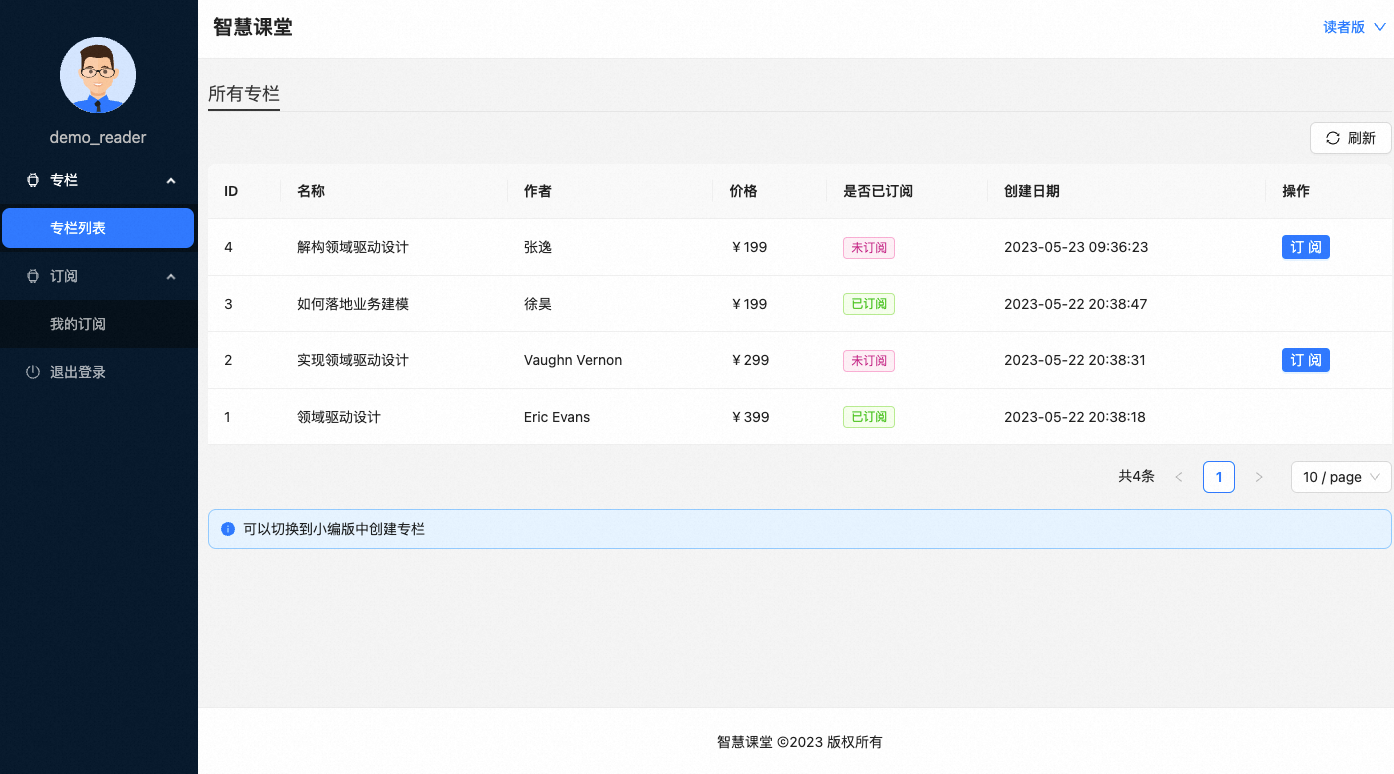The width and height of the screenshot is (1394, 774).
Task: Open 专栏列表 in the sidebar
Action: [x=98, y=228]
